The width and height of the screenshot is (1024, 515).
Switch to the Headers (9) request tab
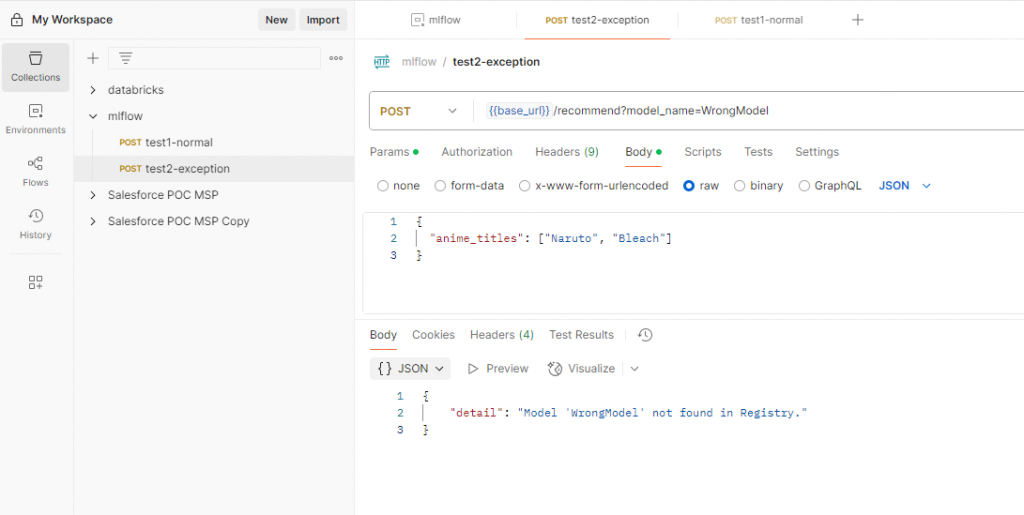click(566, 152)
